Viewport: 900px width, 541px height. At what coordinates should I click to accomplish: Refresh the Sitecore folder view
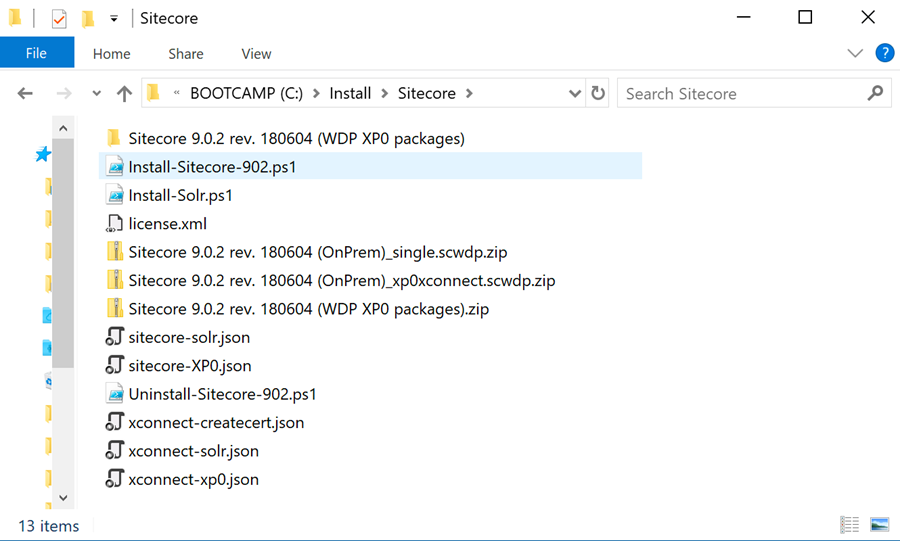pyautogui.click(x=598, y=93)
